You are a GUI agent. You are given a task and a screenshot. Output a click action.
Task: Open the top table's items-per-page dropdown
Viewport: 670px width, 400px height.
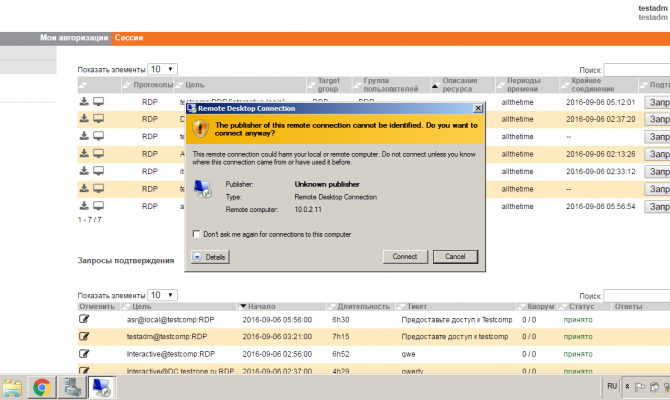(162, 69)
